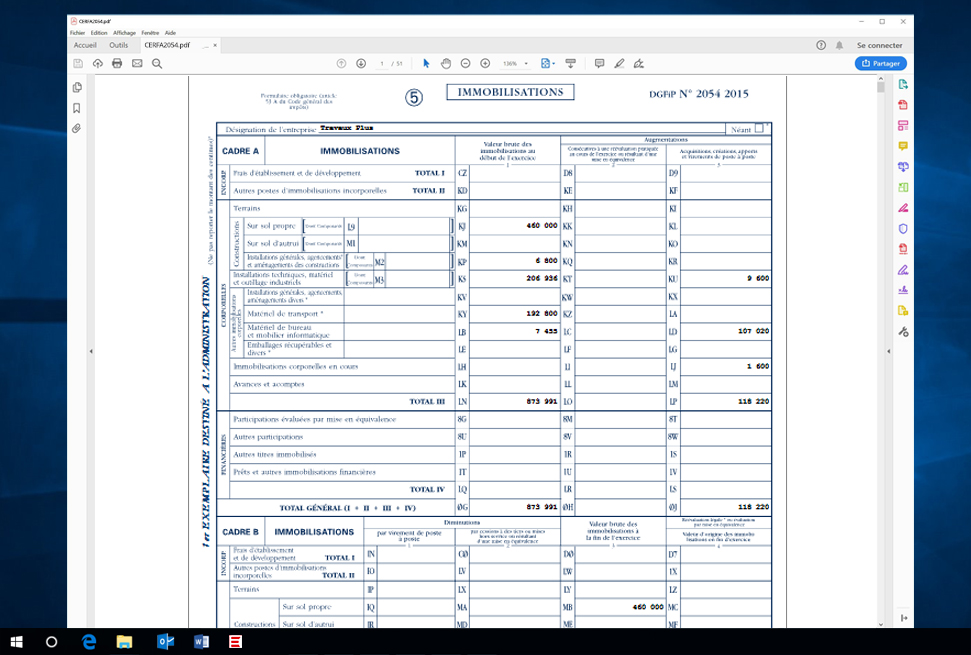
Task: Open the Affichage menu
Action: [124, 32]
